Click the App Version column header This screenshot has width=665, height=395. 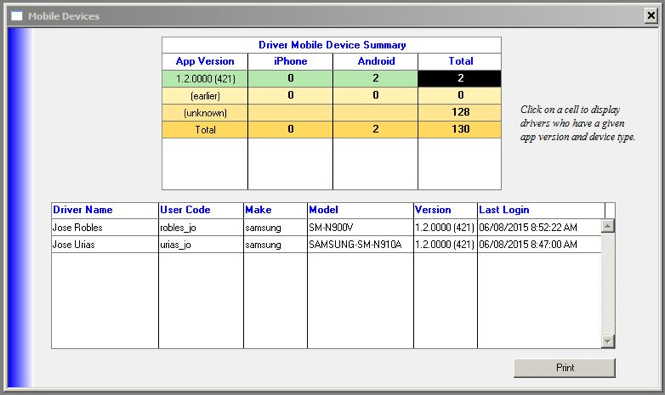(205, 62)
